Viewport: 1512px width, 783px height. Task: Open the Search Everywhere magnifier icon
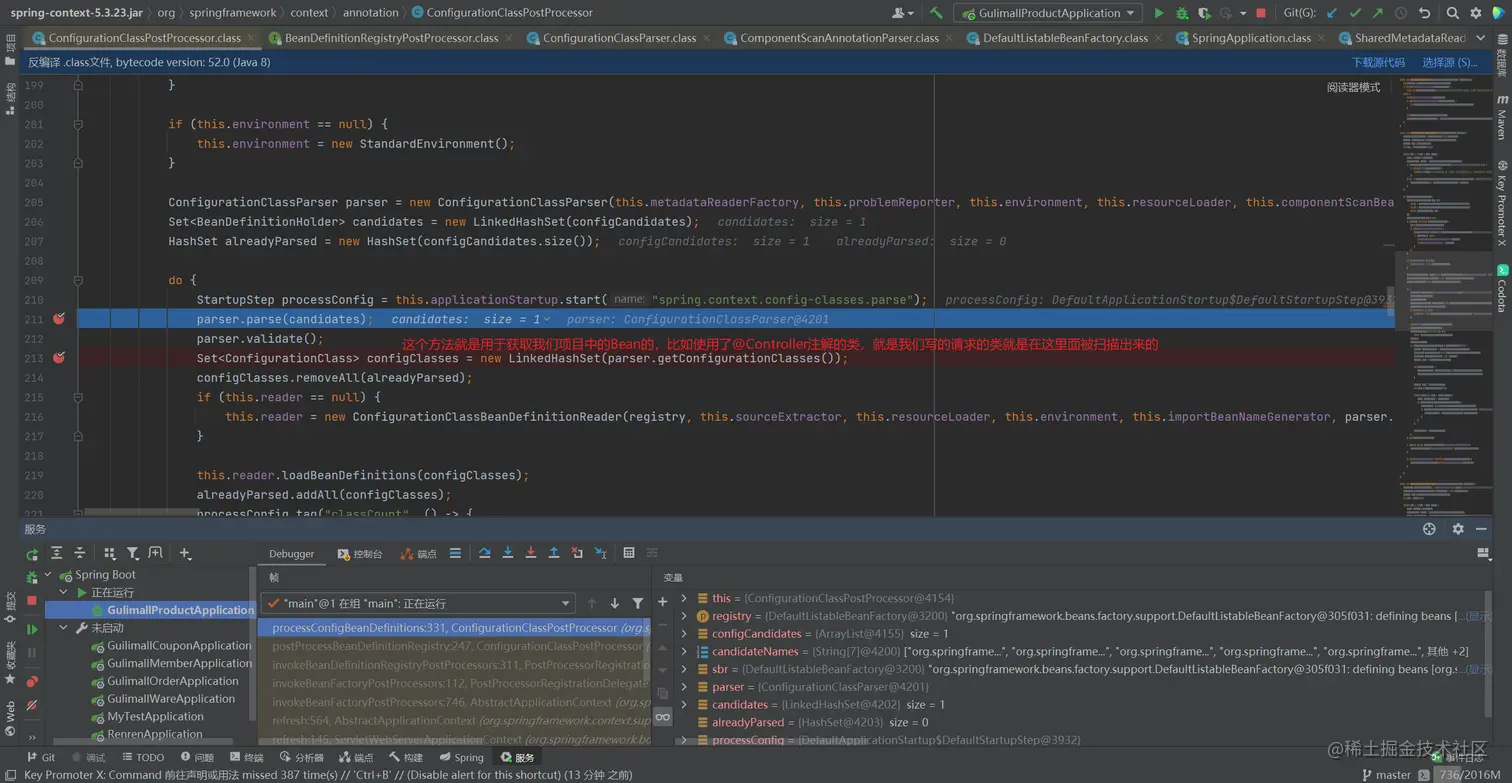tap(1453, 13)
